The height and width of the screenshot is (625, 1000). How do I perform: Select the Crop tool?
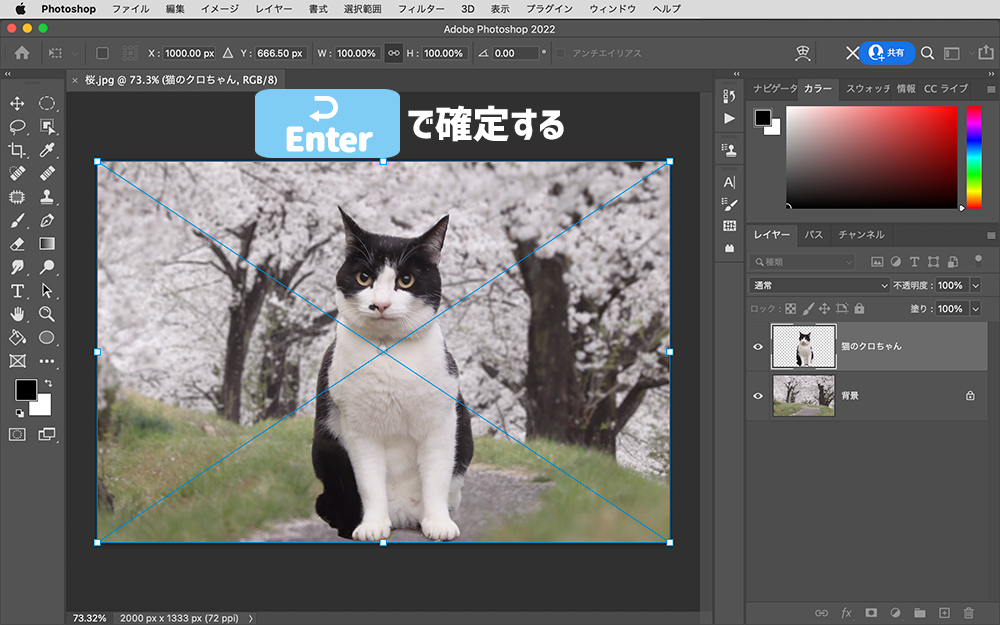[17, 150]
